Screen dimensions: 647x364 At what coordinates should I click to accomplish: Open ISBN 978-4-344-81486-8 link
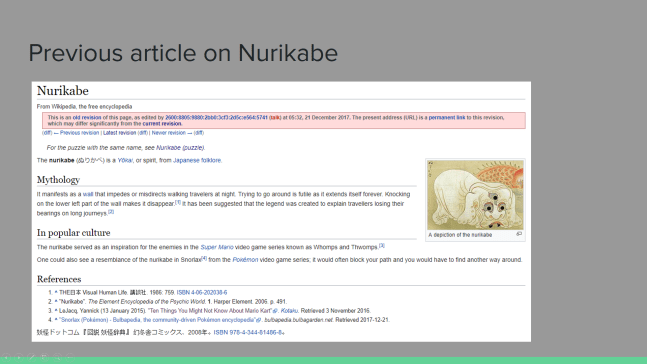[248, 333]
